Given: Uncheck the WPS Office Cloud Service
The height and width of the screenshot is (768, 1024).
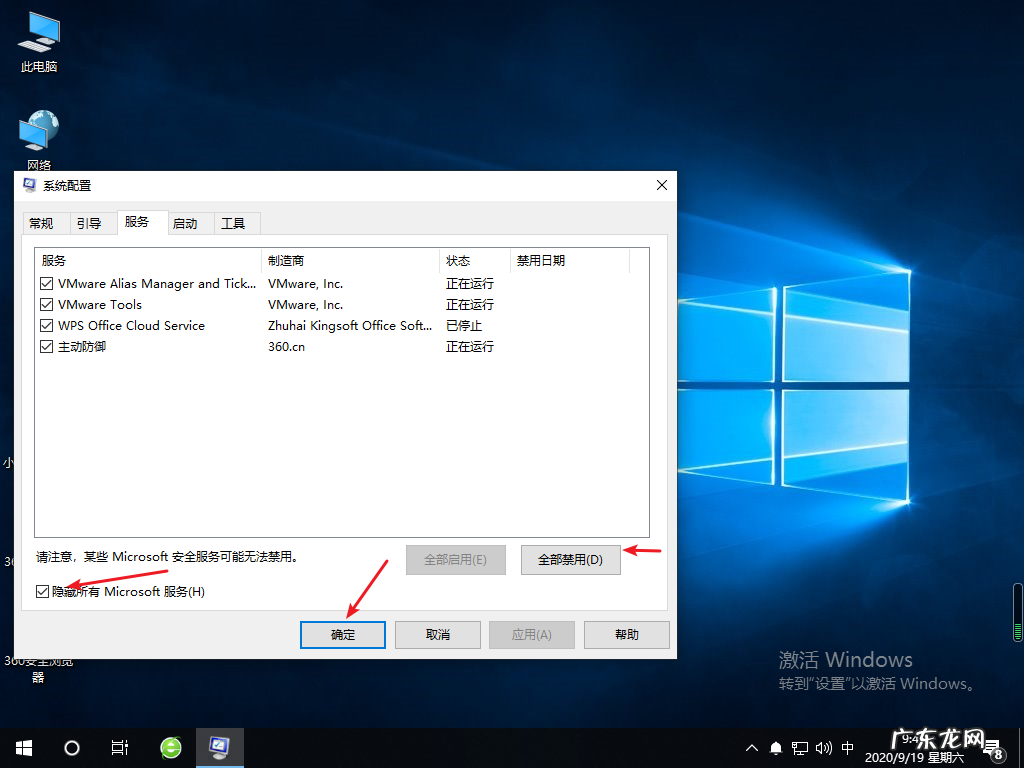Looking at the screenshot, I should pos(46,325).
